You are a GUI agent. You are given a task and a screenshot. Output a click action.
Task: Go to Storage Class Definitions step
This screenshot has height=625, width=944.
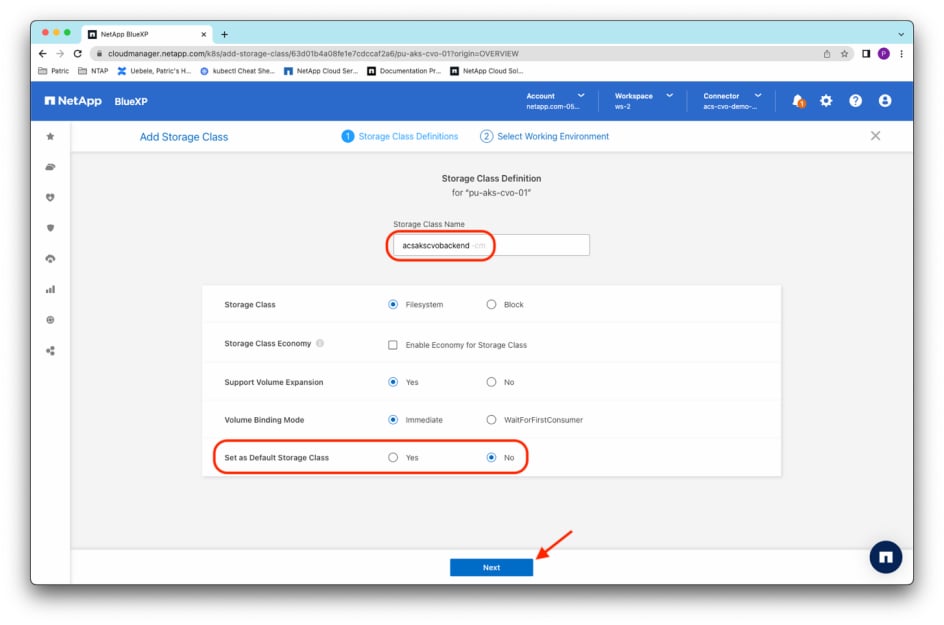pos(400,137)
